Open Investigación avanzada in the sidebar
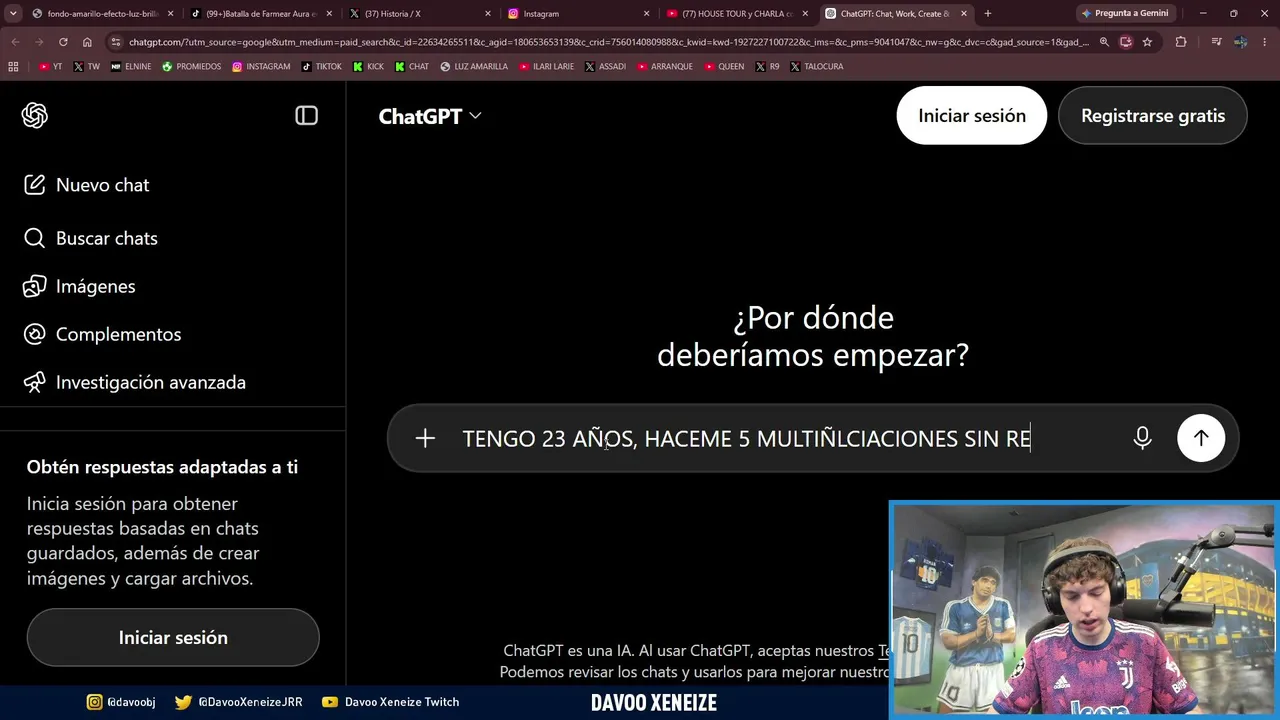Image resolution: width=1280 pixels, height=720 pixels. [x=134, y=382]
